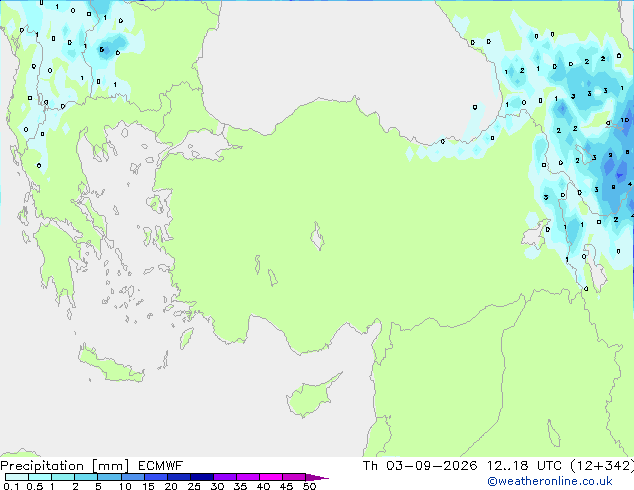634x490 pixels.
Task: Open the weatheronline.co.uk copyright link
Action: point(550,481)
